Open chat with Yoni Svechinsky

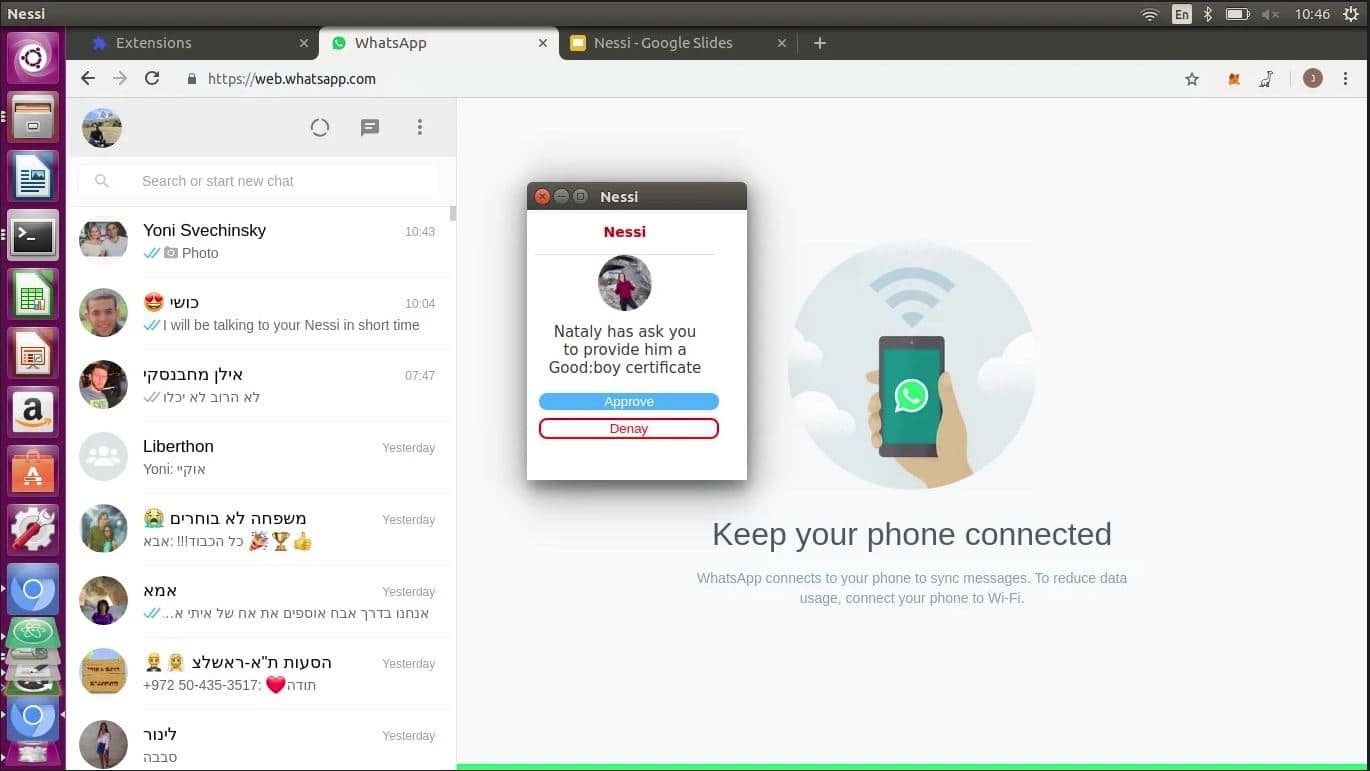[260, 241]
